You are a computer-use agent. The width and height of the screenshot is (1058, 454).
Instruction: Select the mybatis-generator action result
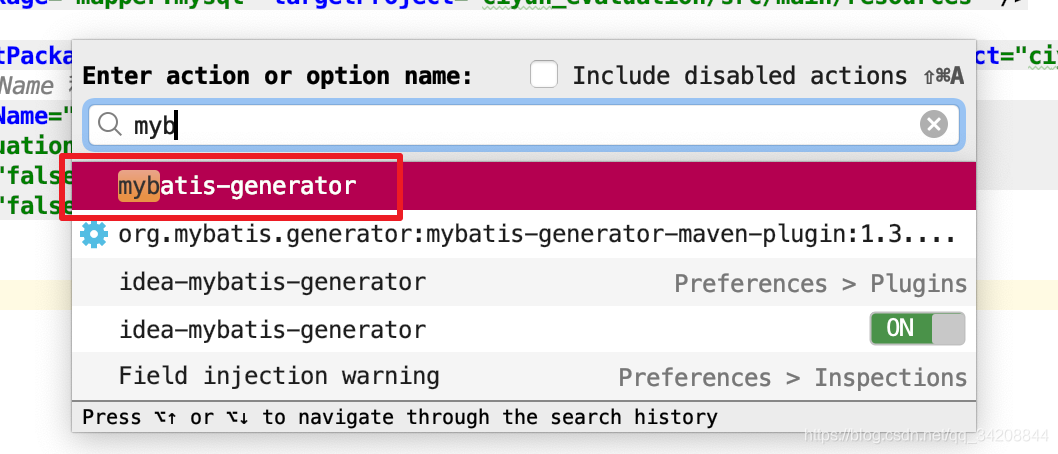(x=524, y=186)
